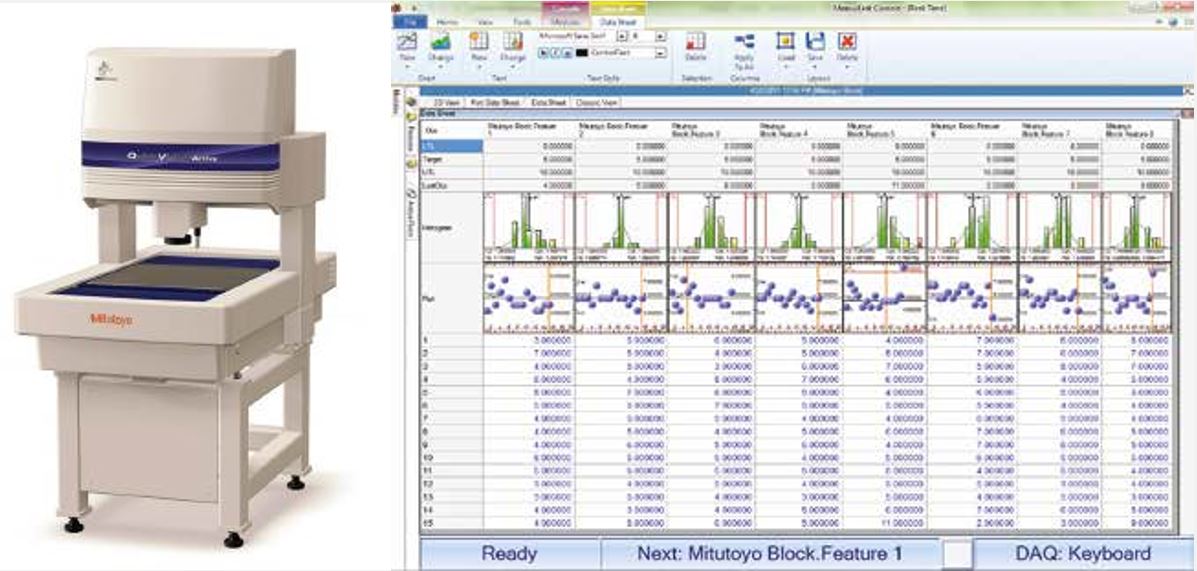Click the Change chart icon
Viewport: 1197px width, 571px height.
coord(440,41)
